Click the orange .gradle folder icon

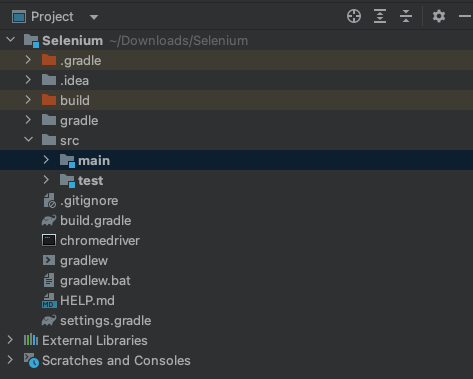pyautogui.click(x=49, y=60)
